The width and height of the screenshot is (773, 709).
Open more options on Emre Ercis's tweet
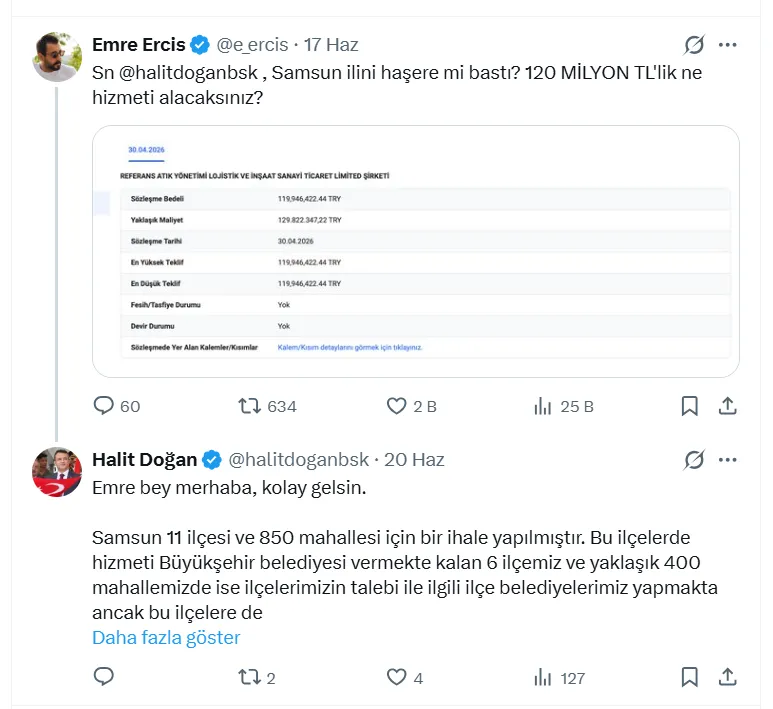728,45
